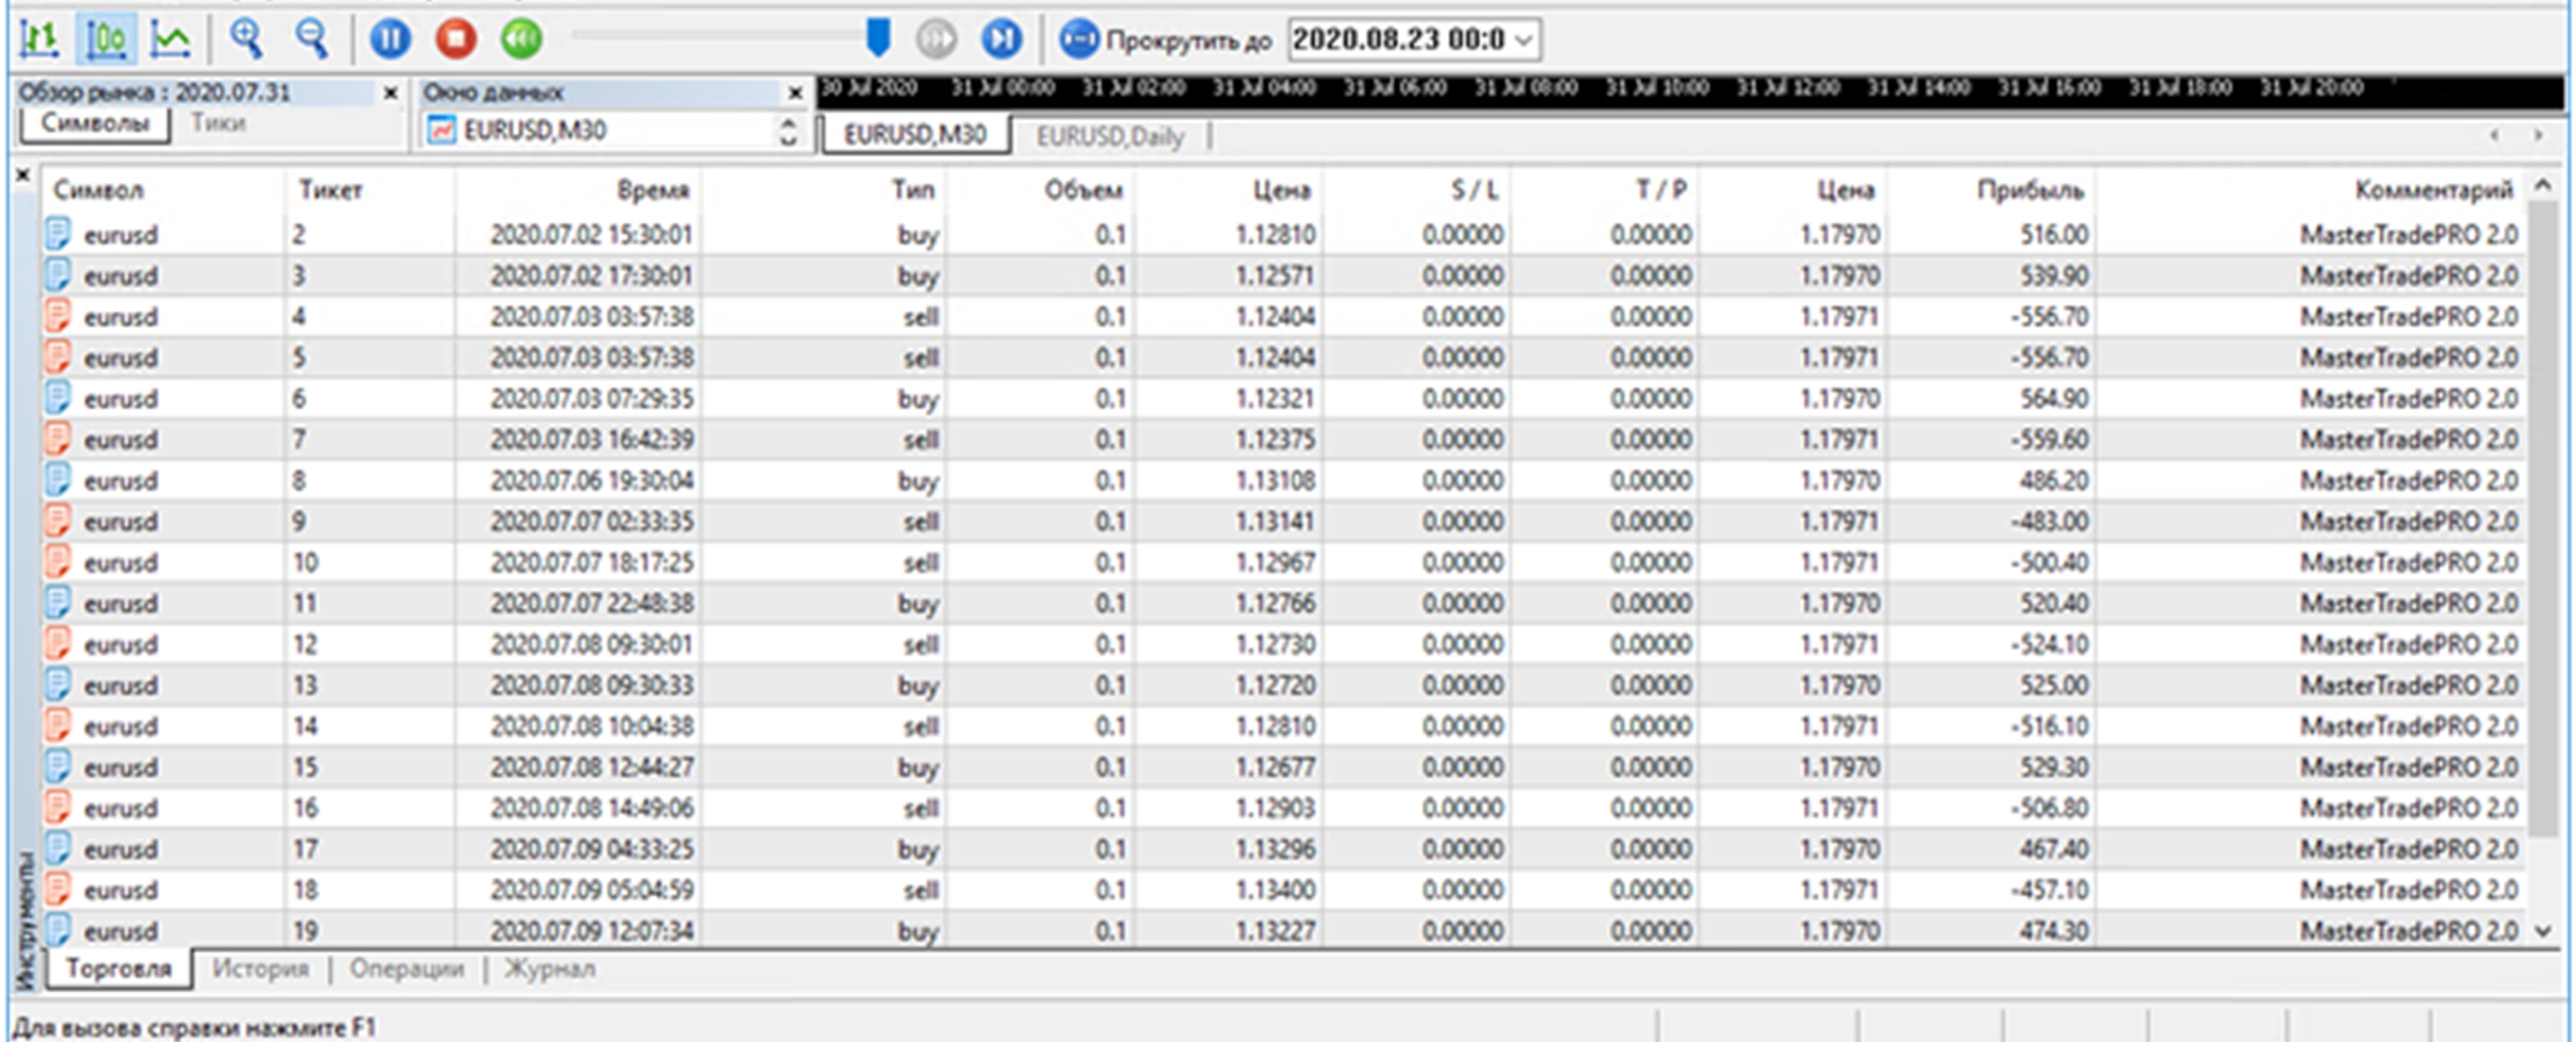Pause the simulation with the blue pause button
Screen dimensions: 2576x1042
point(390,39)
